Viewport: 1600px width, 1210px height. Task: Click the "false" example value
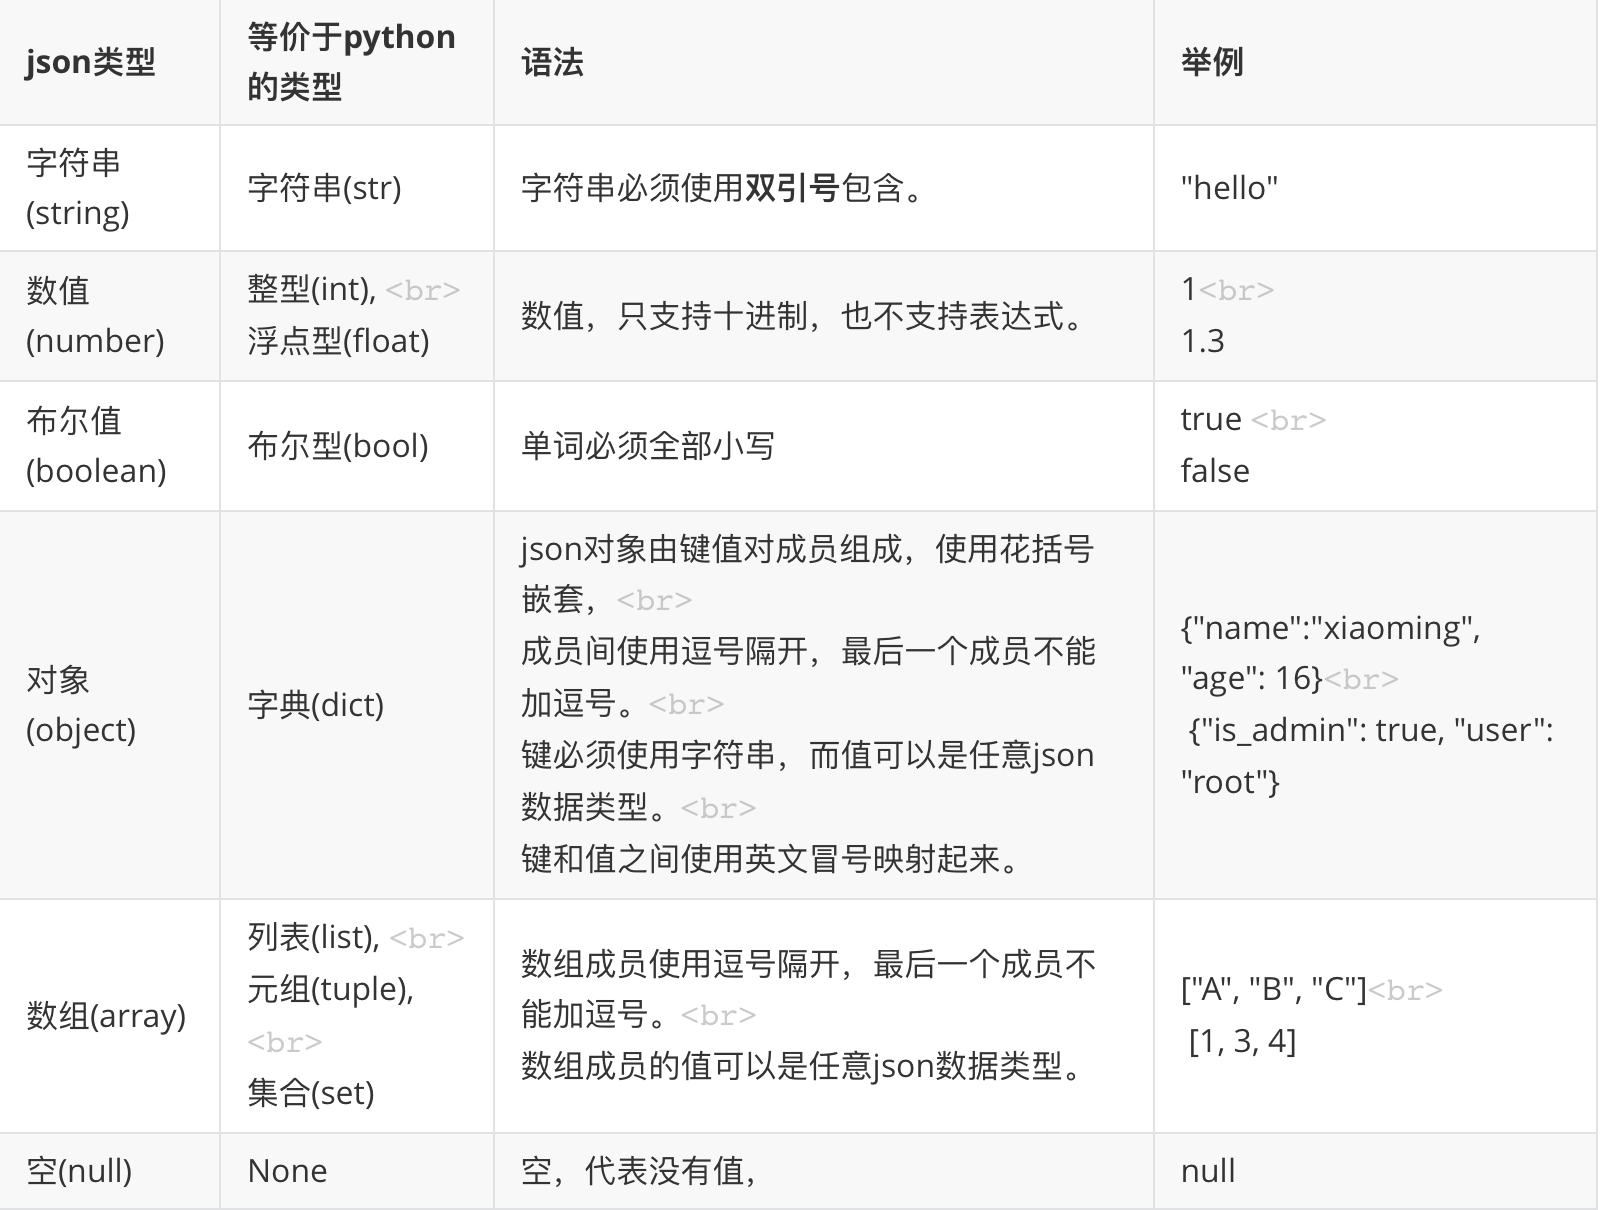(1215, 471)
